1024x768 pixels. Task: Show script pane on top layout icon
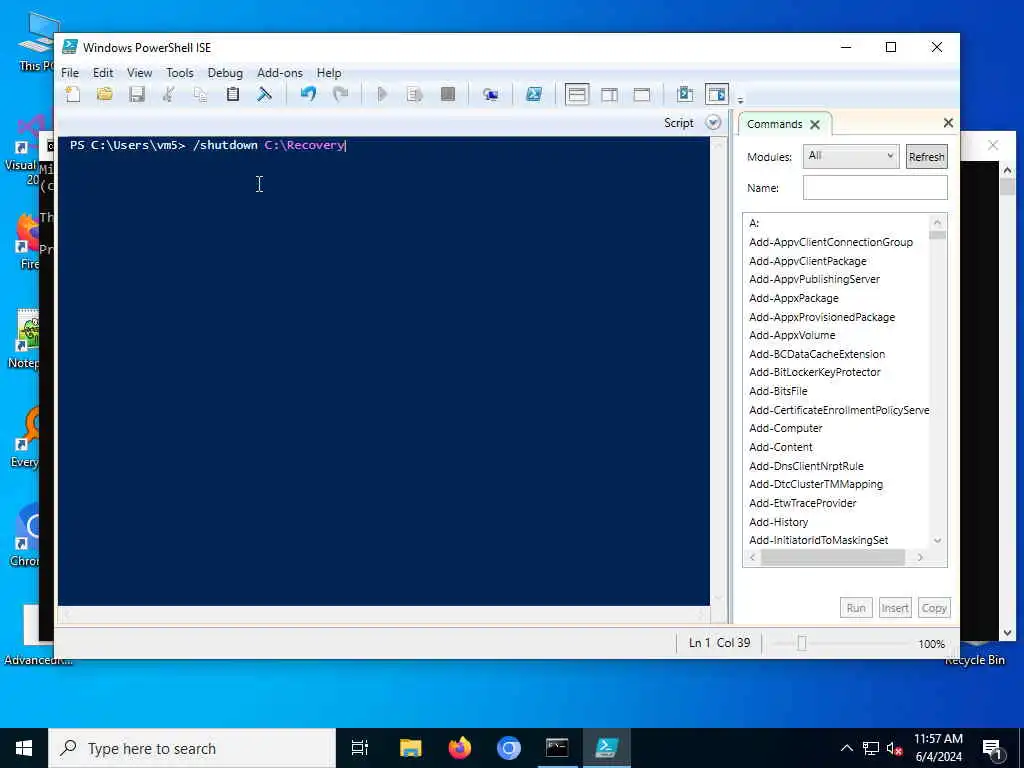click(x=577, y=95)
